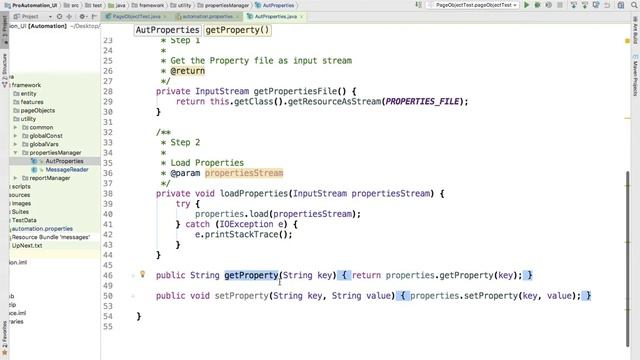
Task: Open Search Everywhere magnifier icon
Action: click(634, 5)
